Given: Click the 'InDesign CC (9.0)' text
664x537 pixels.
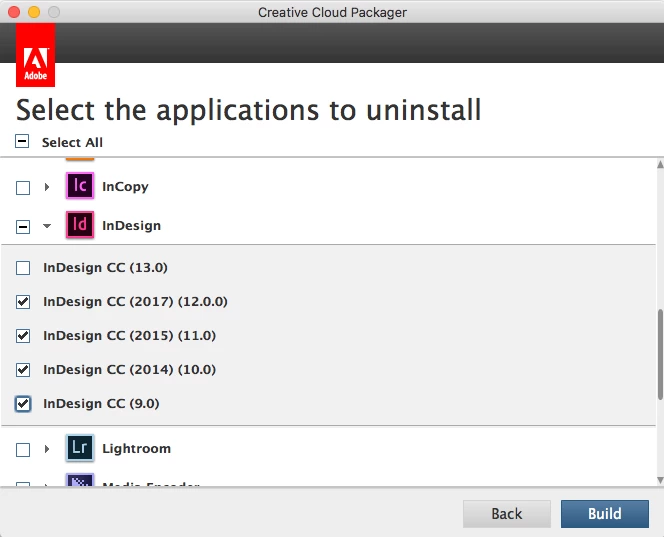Looking at the screenshot, I should [101, 404].
